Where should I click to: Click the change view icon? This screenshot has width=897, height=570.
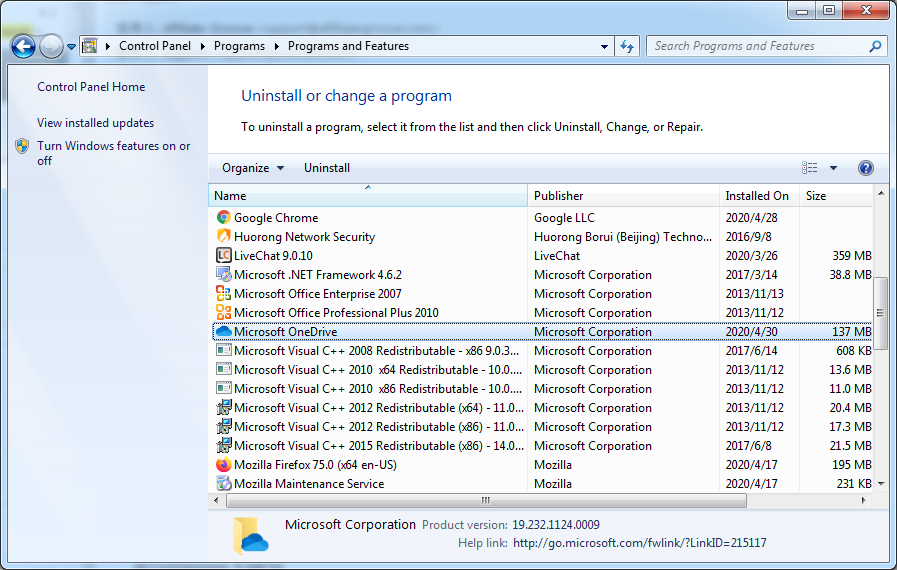(x=809, y=168)
